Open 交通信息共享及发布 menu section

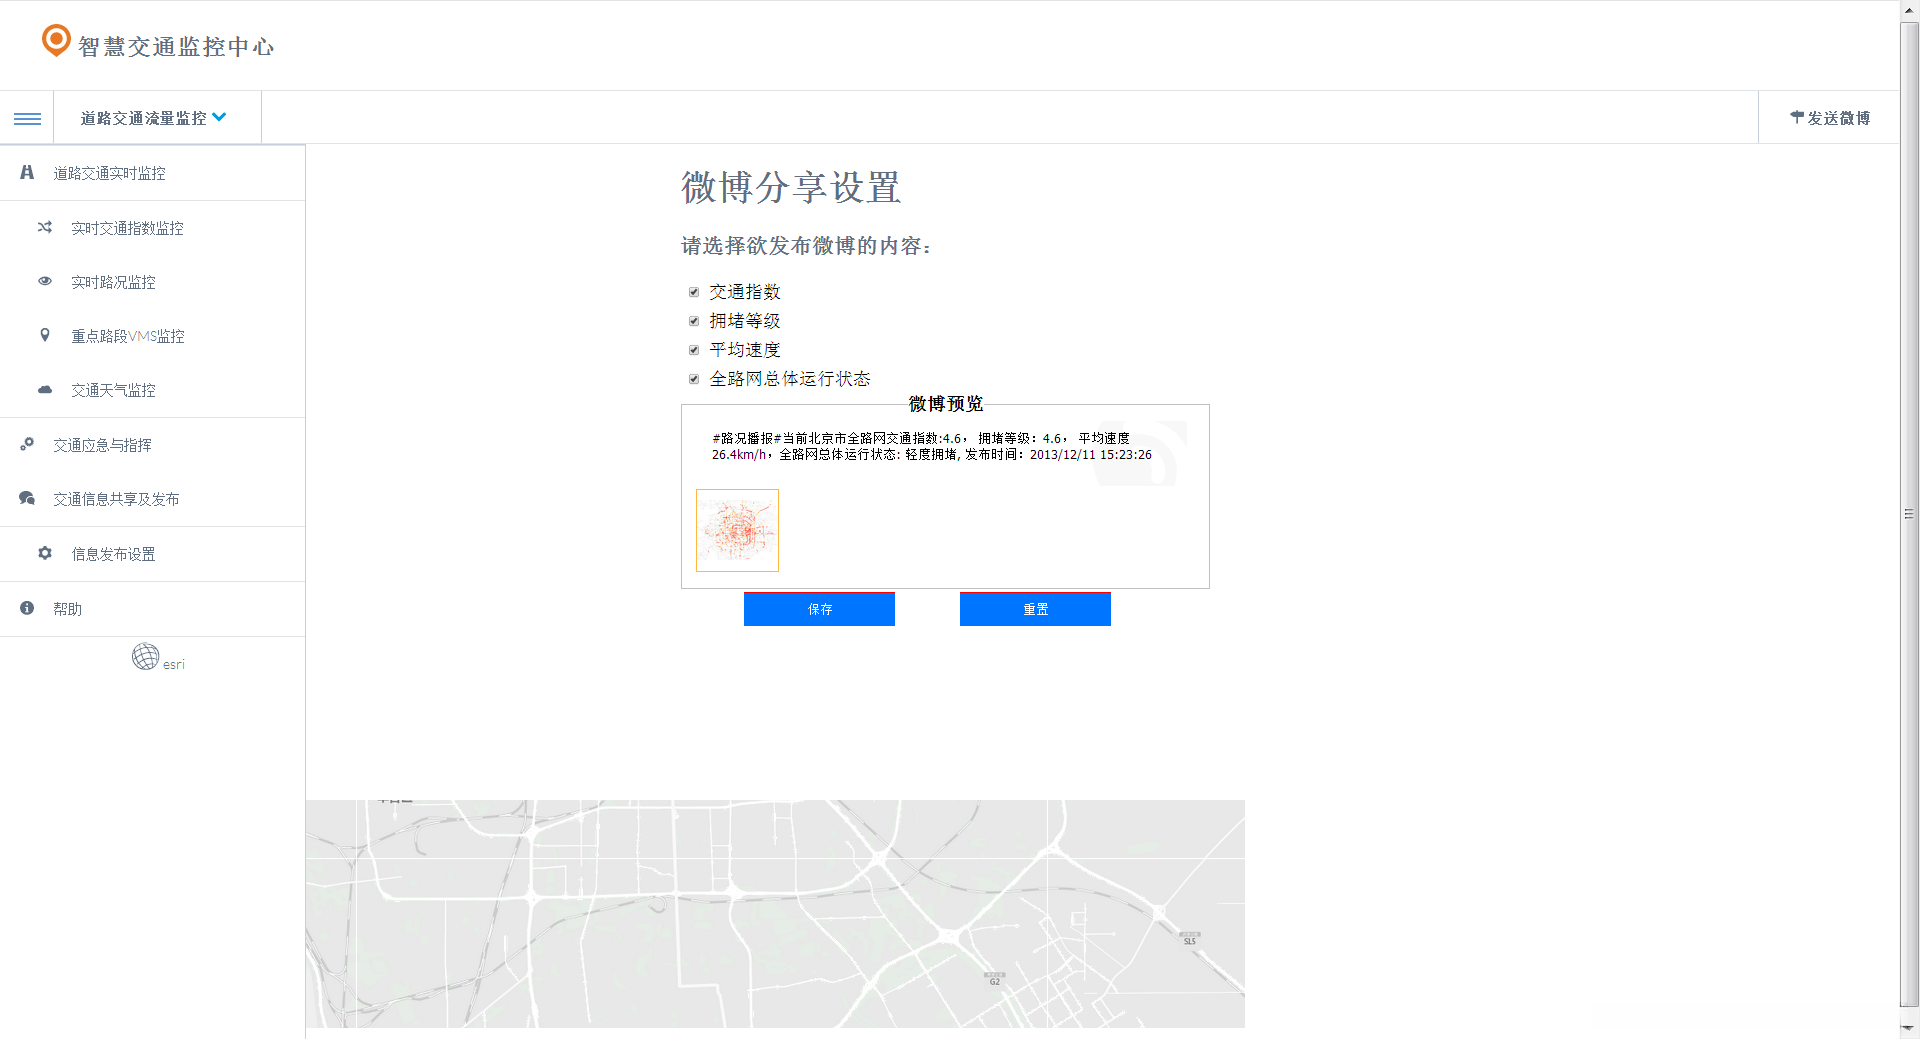click(152, 499)
